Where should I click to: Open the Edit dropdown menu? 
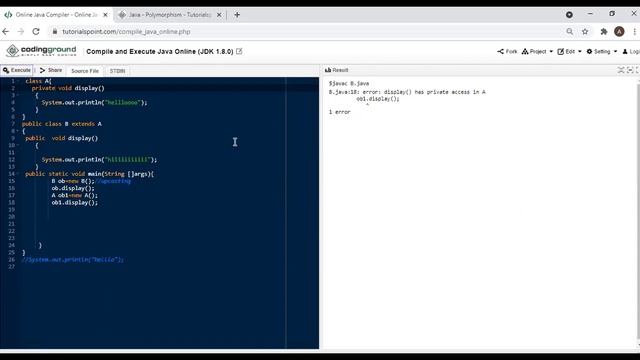point(569,51)
